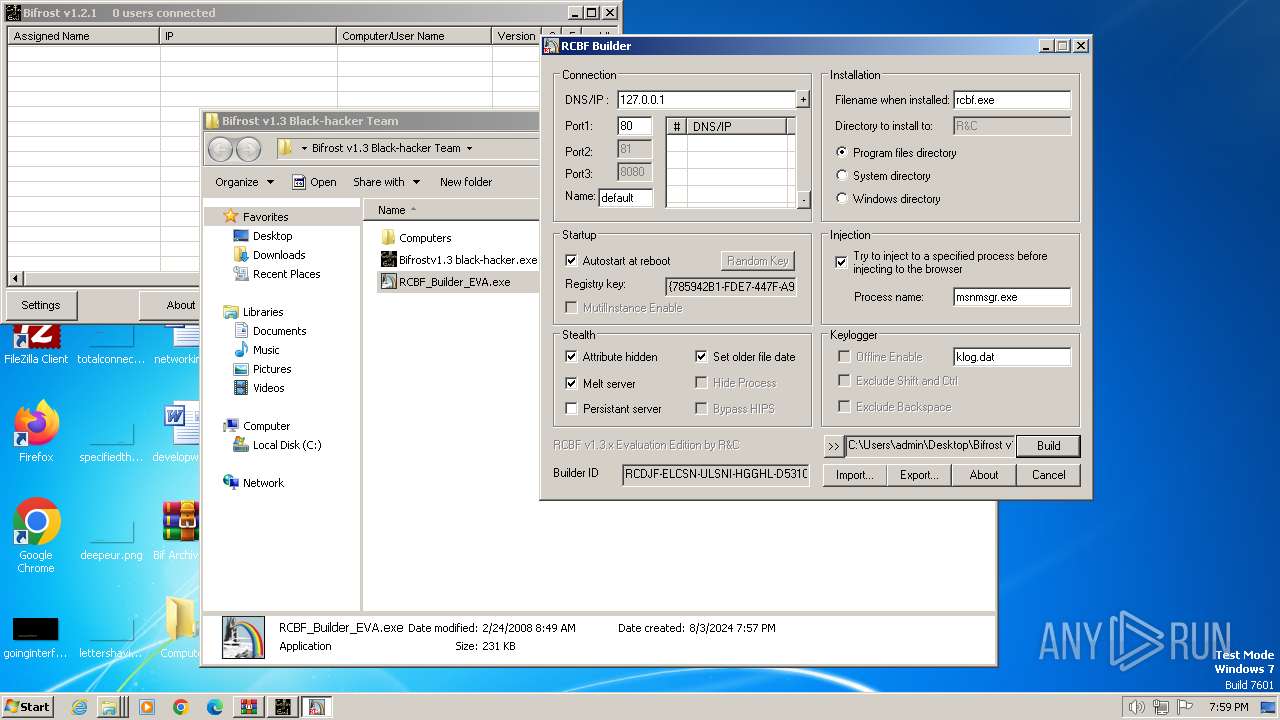Toggle Melt server checkbox
Viewport: 1280px width, 720px height.
[572, 384]
